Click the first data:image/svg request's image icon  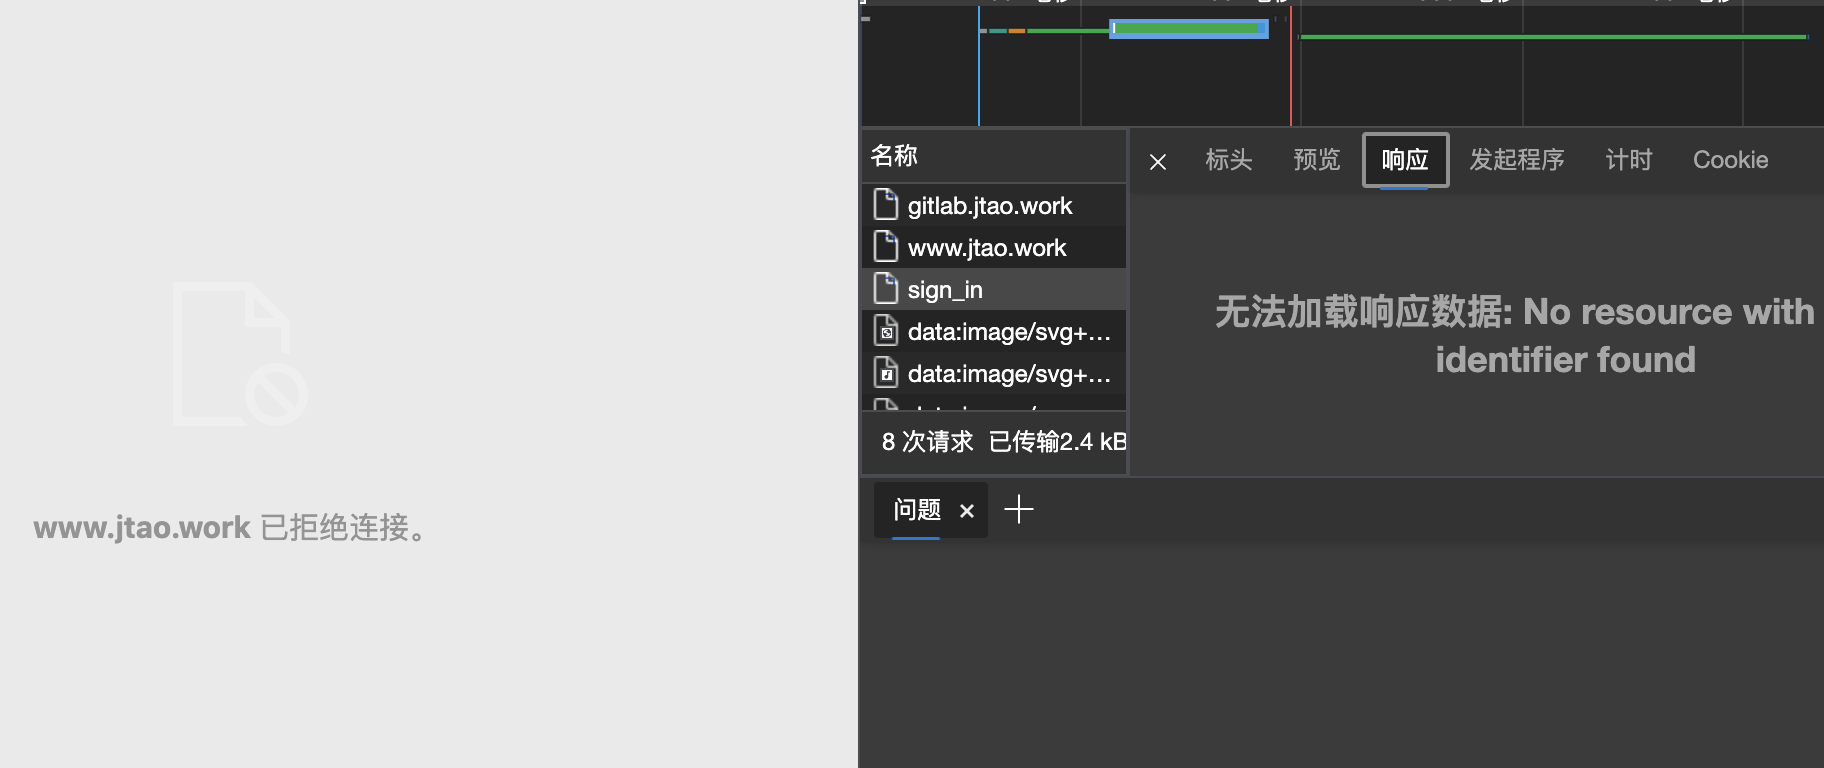tap(885, 331)
